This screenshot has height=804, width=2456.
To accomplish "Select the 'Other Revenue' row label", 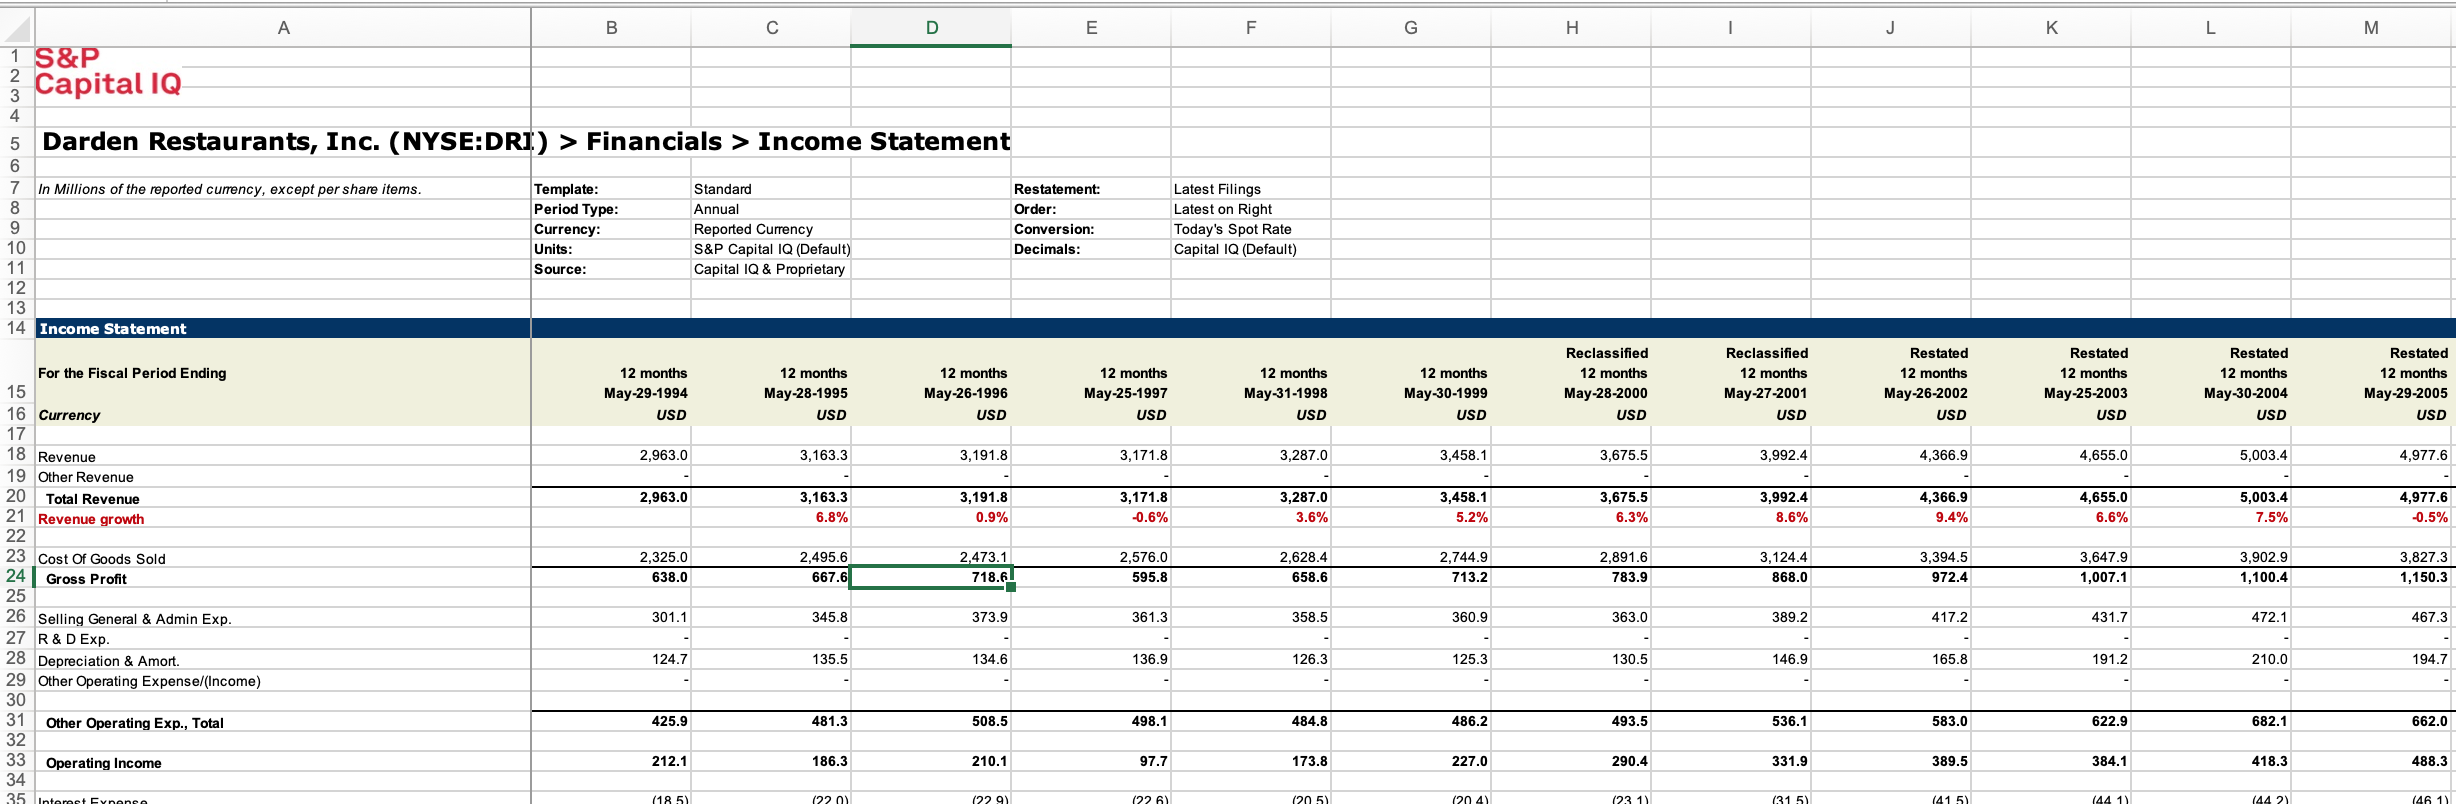I will tap(86, 477).
